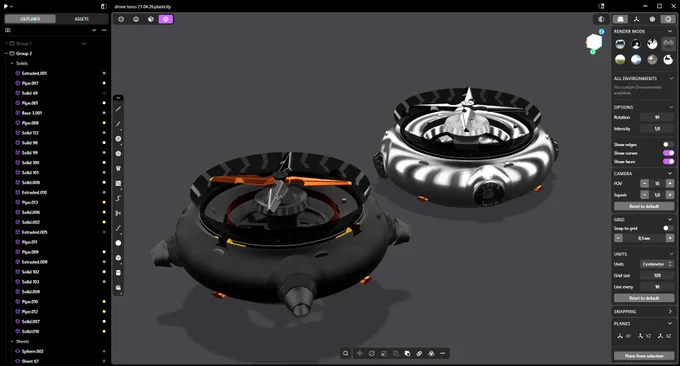Click the rotate icon in bottom bar
The height and width of the screenshot is (366, 680).
click(x=372, y=353)
